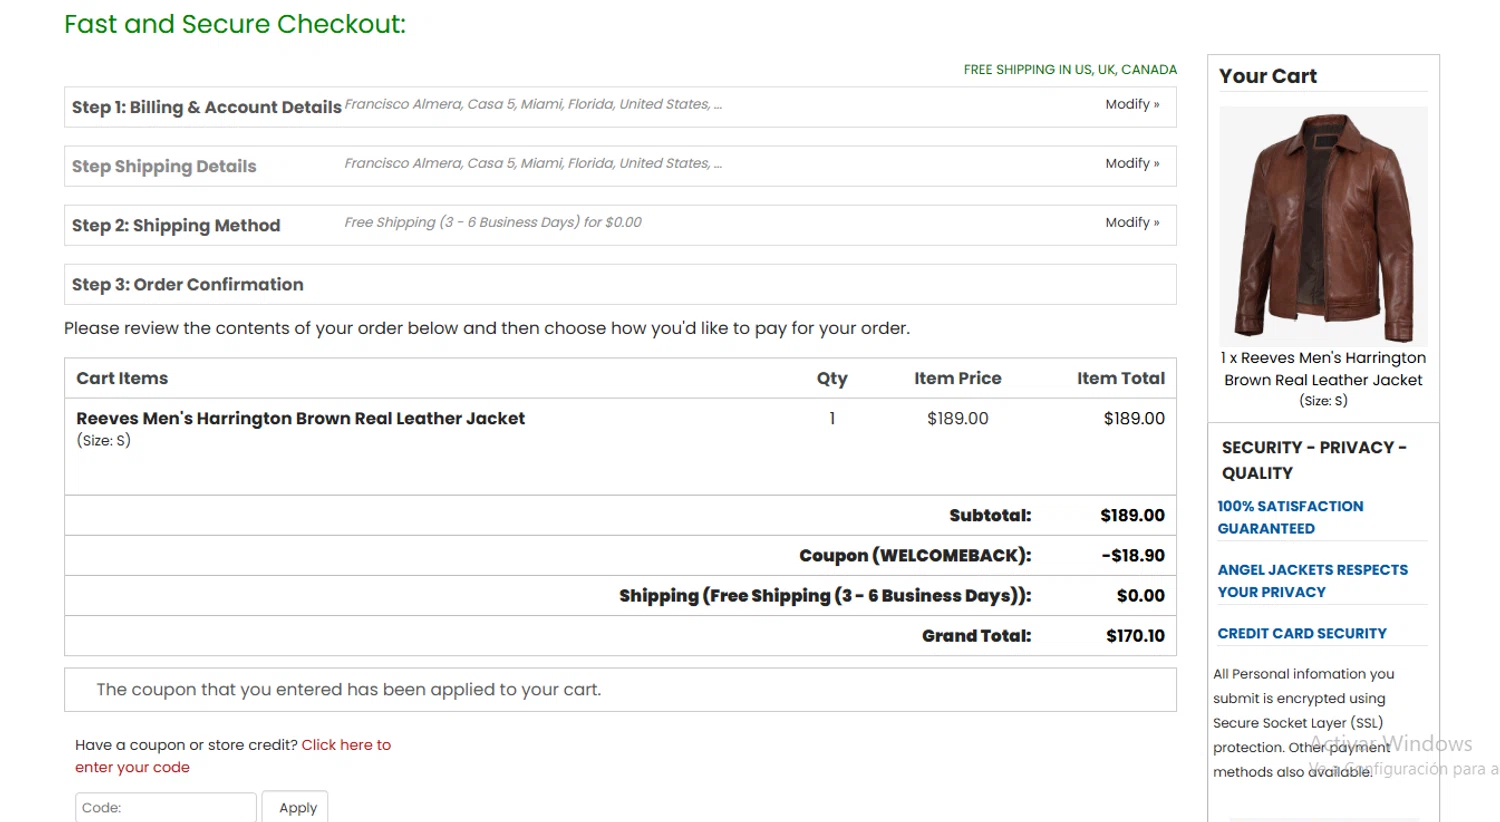
Task: Select the Free Shipping (3 - 6 Business Days) summary
Action: [x=493, y=222]
